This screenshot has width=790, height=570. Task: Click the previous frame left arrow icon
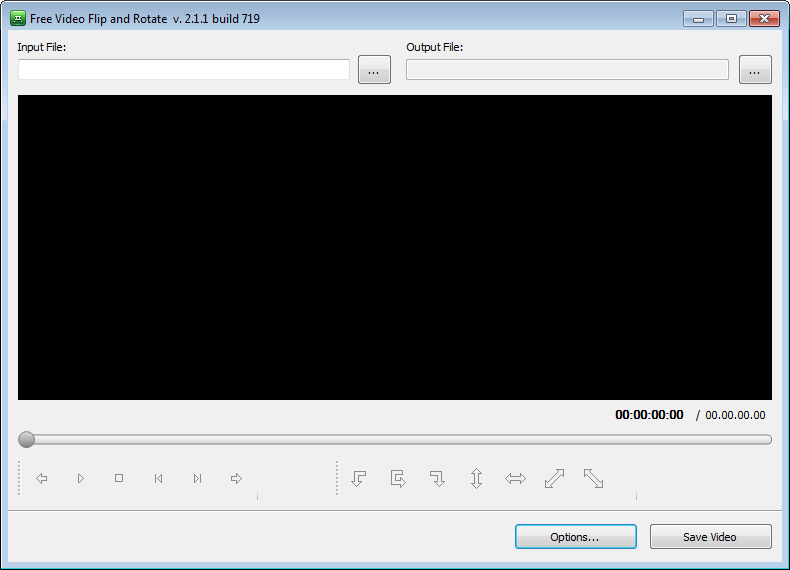(x=42, y=478)
